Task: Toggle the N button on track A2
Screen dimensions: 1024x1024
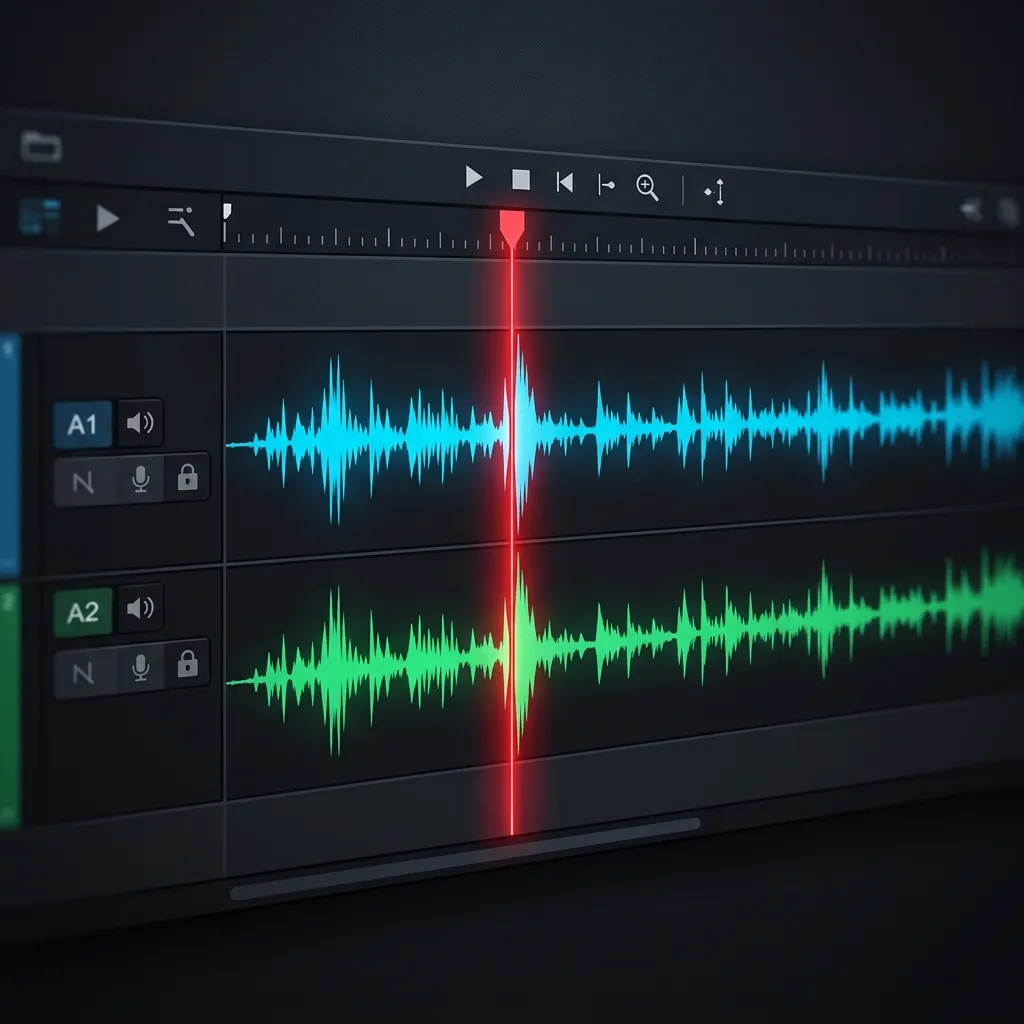Action: pos(84,673)
